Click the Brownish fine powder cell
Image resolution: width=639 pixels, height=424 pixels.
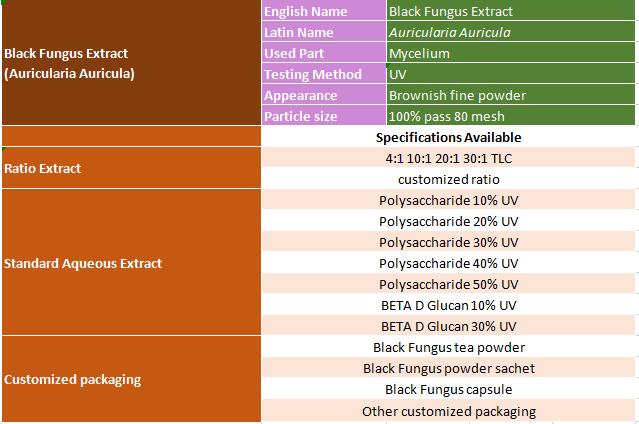(511, 95)
